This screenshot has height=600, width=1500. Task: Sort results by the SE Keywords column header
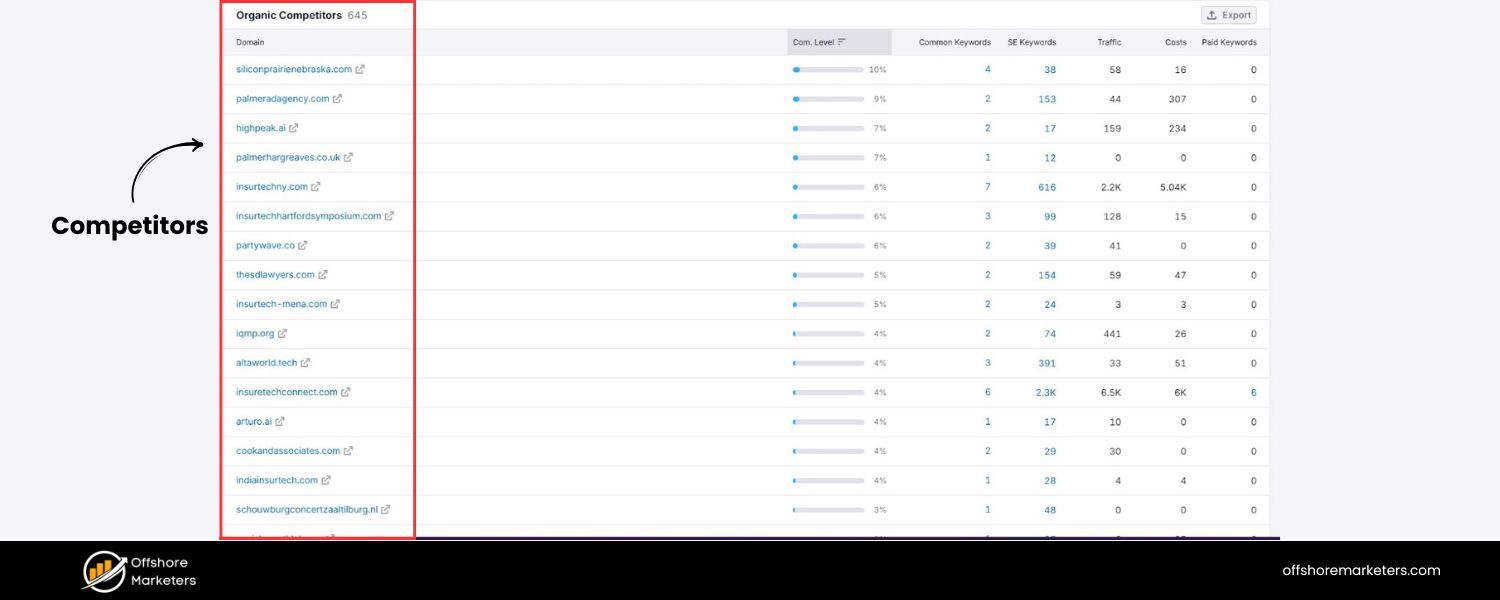click(x=1031, y=41)
